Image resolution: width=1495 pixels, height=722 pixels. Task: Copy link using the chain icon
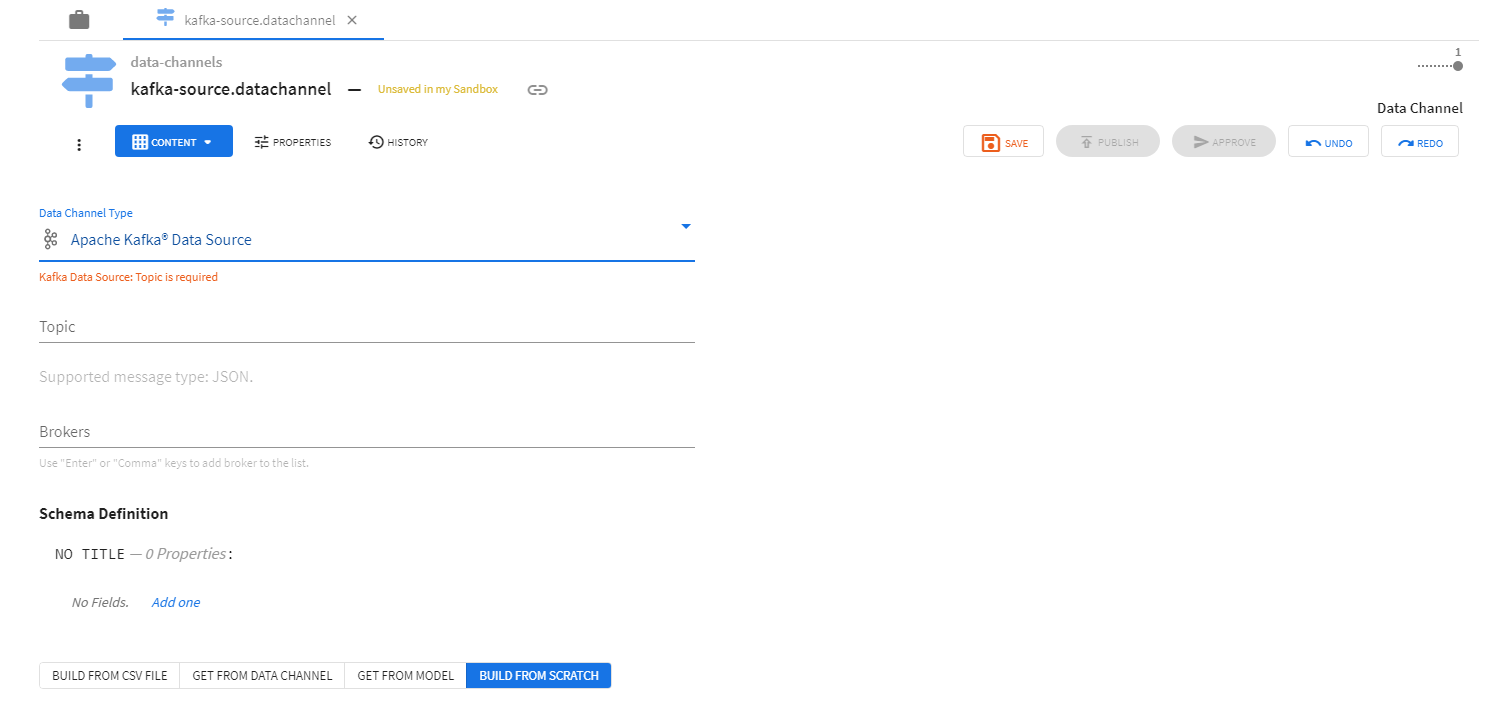[x=538, y=90]
